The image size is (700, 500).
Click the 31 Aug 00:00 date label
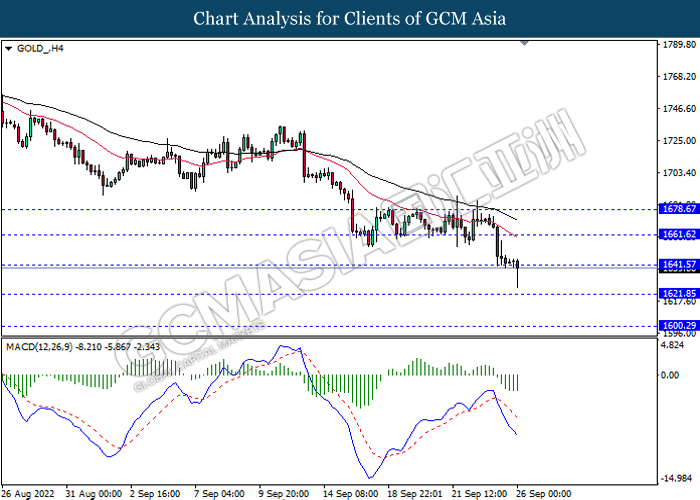pos(93,494)
